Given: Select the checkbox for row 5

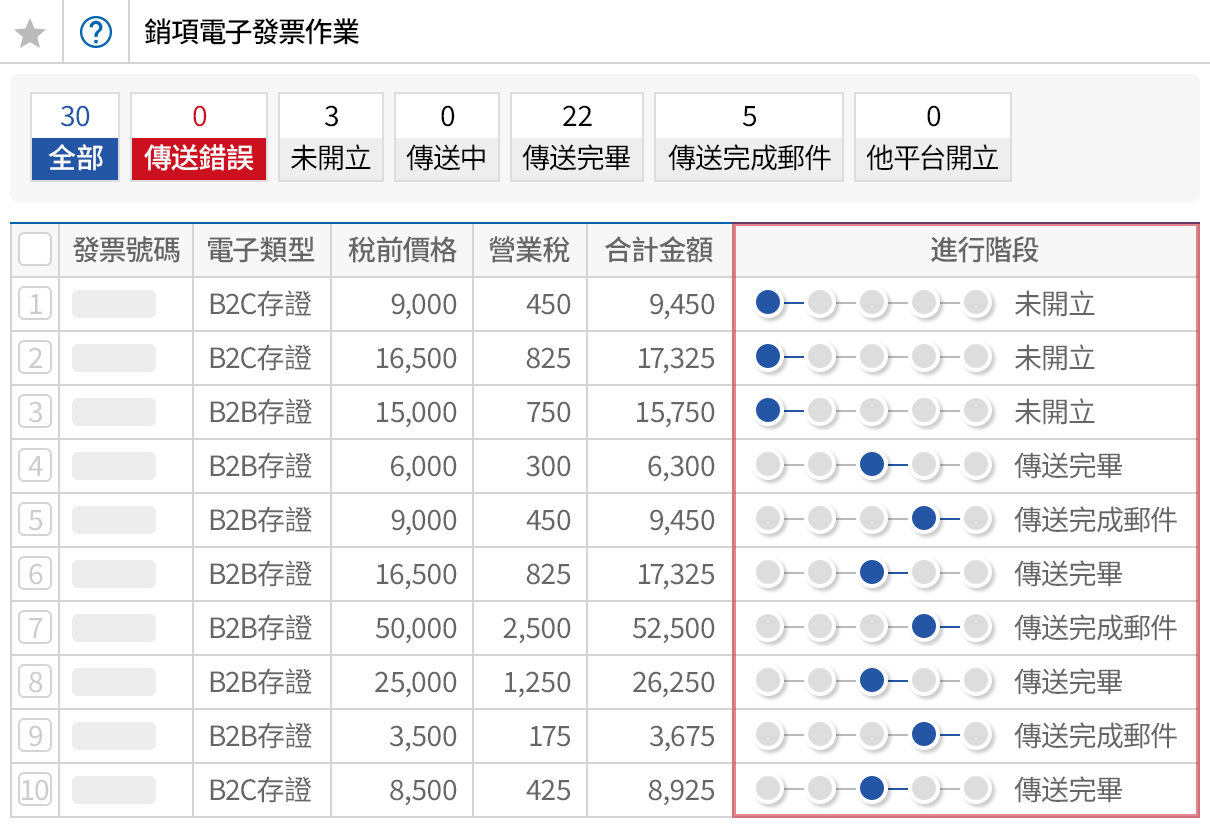Looking at the screenshot, I should pos(35,519).
